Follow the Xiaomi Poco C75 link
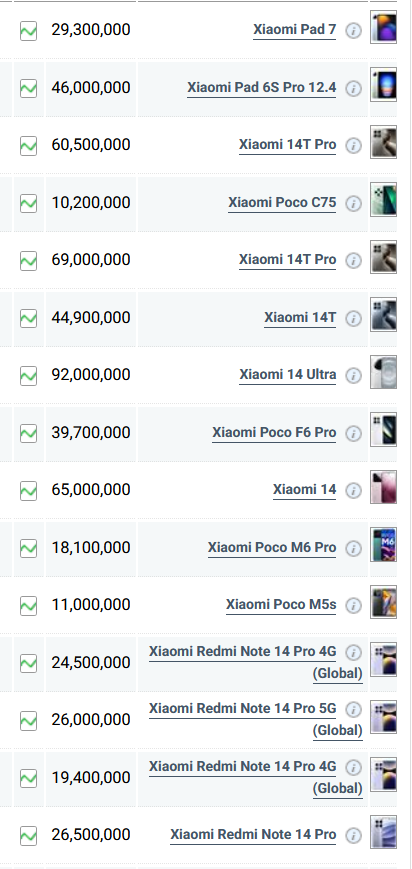This screenshot has height=869, width=412. [282, 203]
